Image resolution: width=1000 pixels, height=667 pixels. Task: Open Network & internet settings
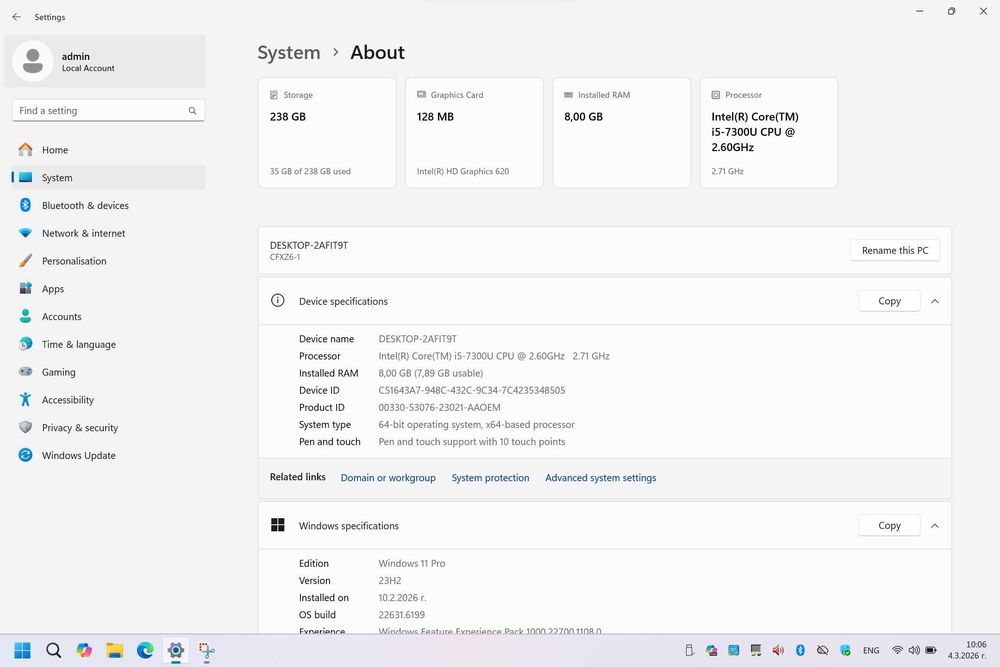point(108,233)
